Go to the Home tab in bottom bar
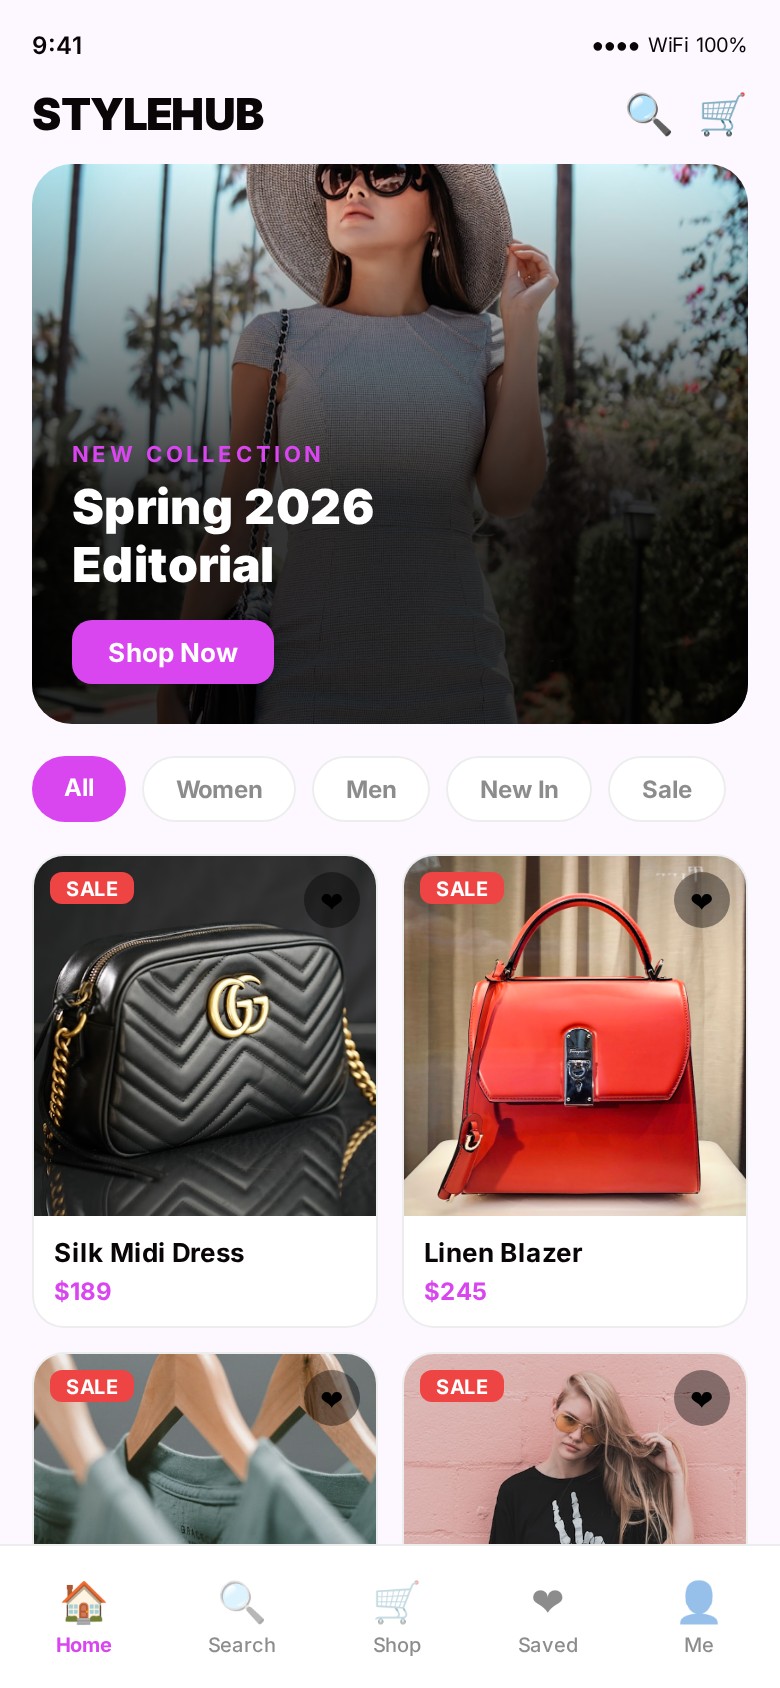The image size is (780, 1688). click(84, 1617)
